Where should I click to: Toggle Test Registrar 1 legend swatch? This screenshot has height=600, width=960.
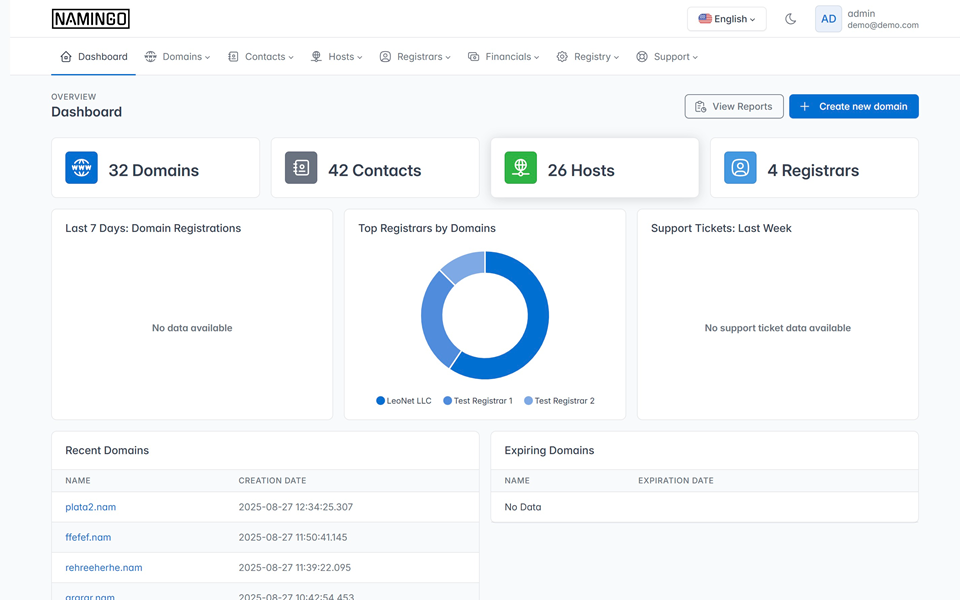pyautogui.click(x=448, y=400)
